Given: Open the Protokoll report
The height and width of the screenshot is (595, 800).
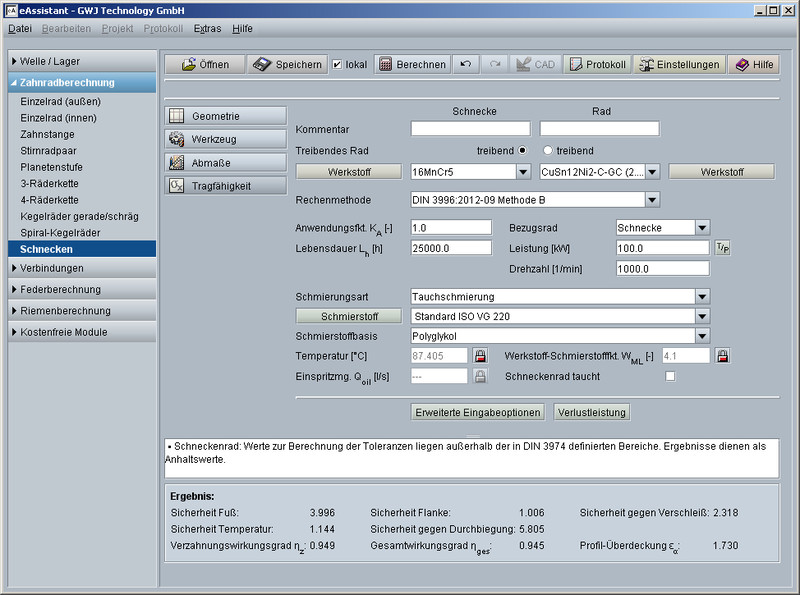Looking at the screenshot, I should (x=596, y=64).
